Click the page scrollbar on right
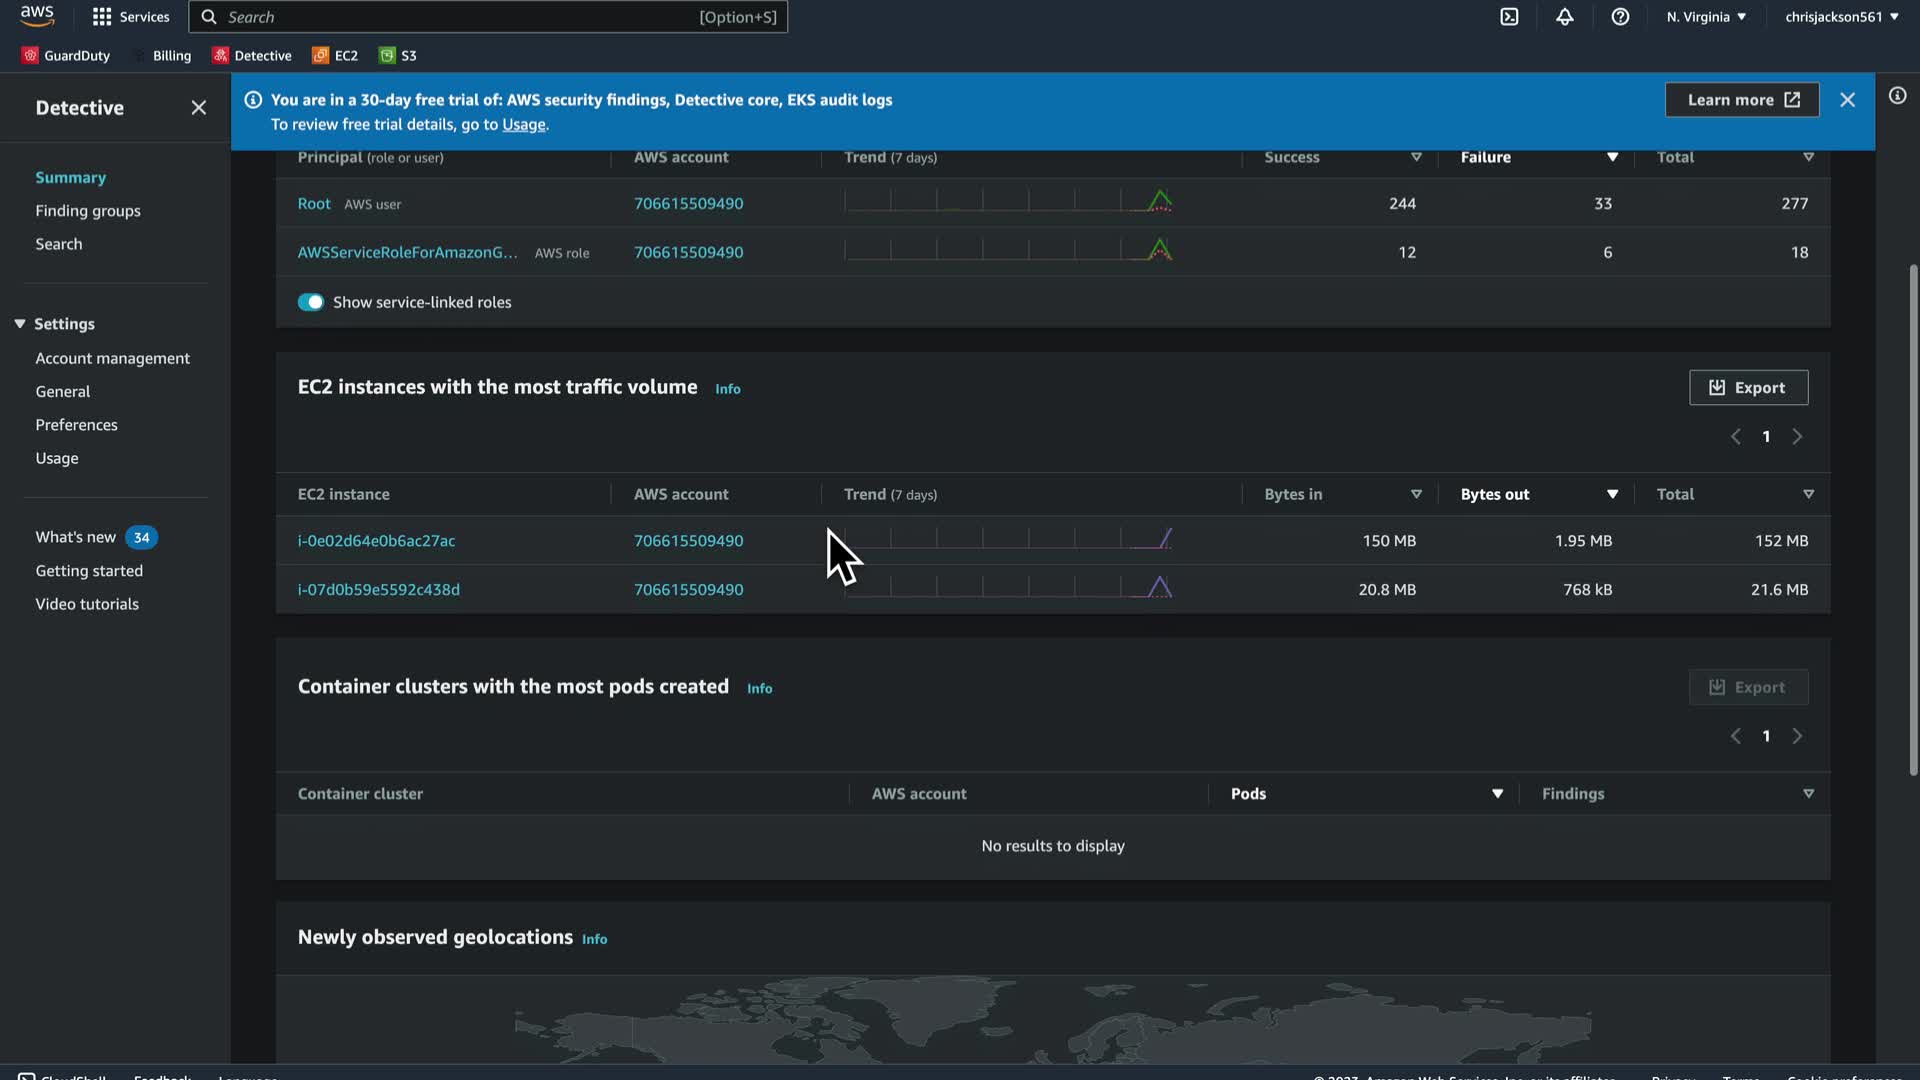Screen dimensions: 1920x1080 1913,520
